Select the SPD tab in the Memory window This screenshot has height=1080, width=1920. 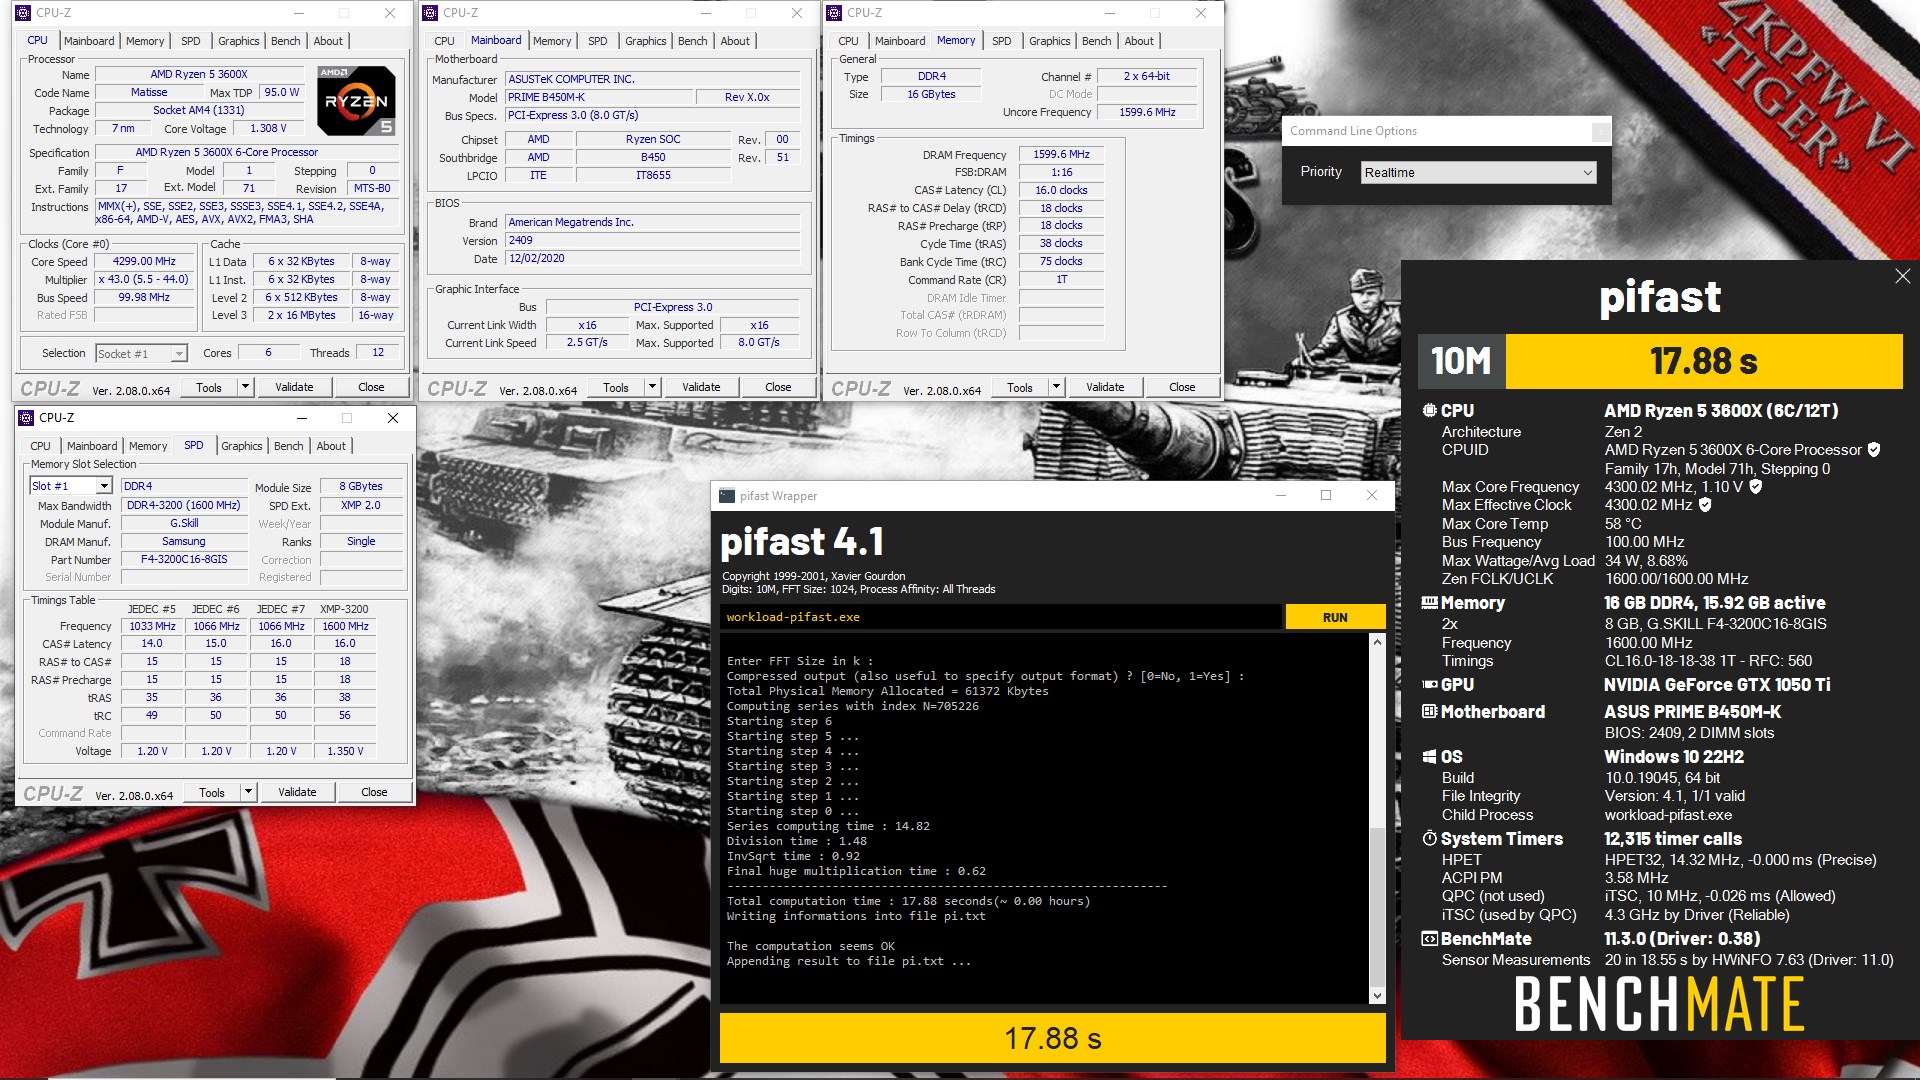click(1001, 41)
